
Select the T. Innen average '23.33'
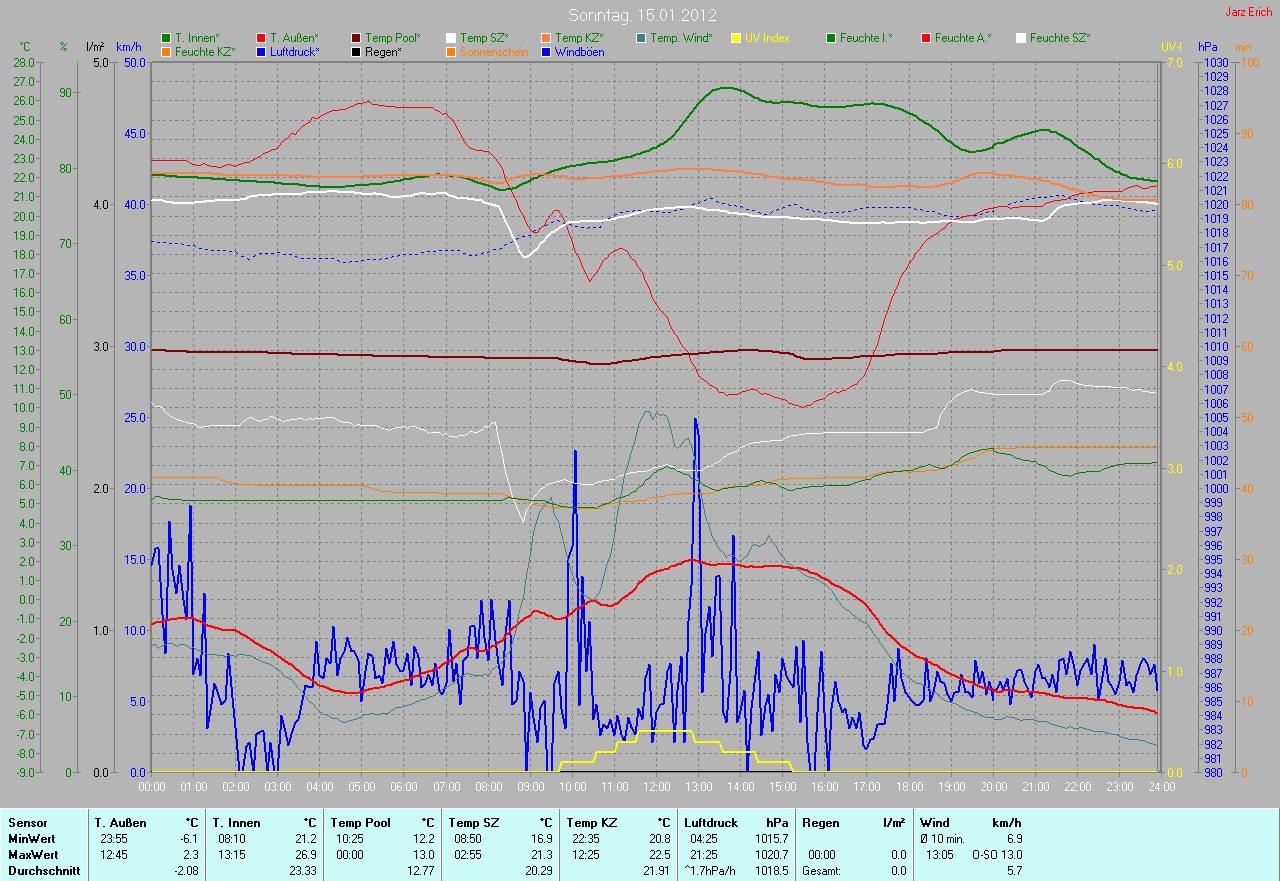[302, 871]
